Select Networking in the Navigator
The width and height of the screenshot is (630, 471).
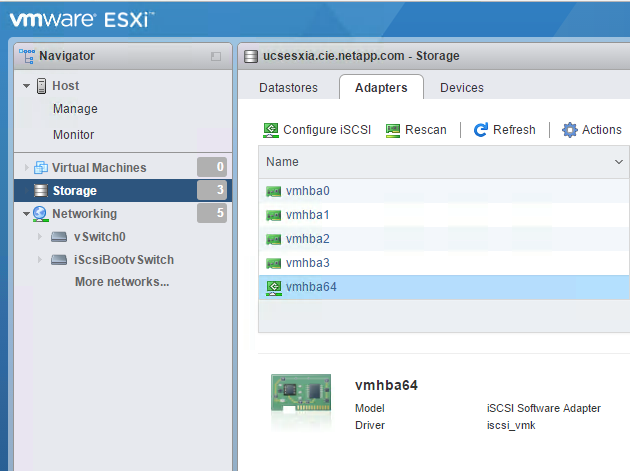tap(85, 214)
